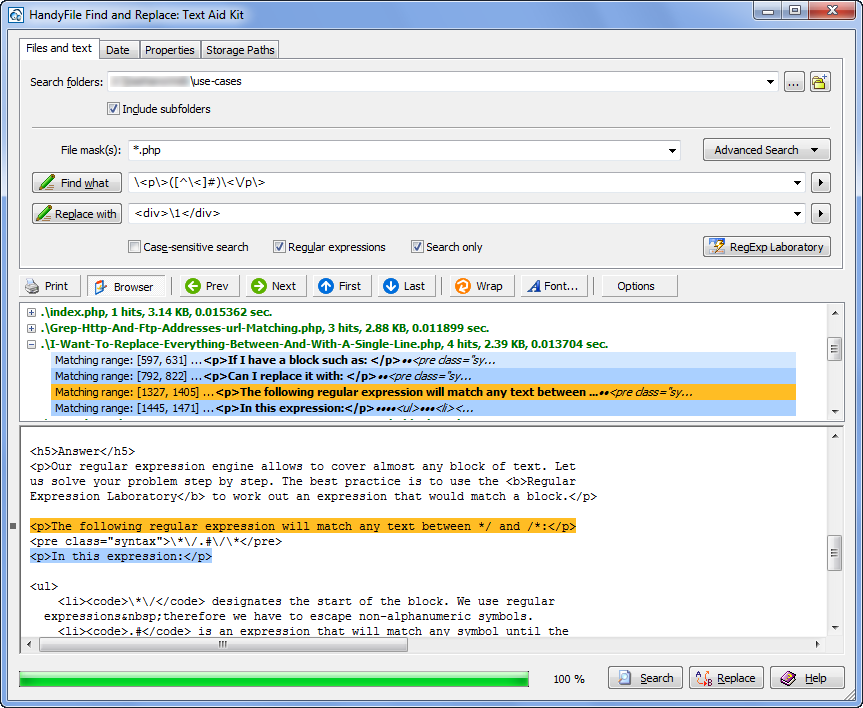Click preview pane scroll right arrow
863x708 pixels.
click(x=817, y=644)
